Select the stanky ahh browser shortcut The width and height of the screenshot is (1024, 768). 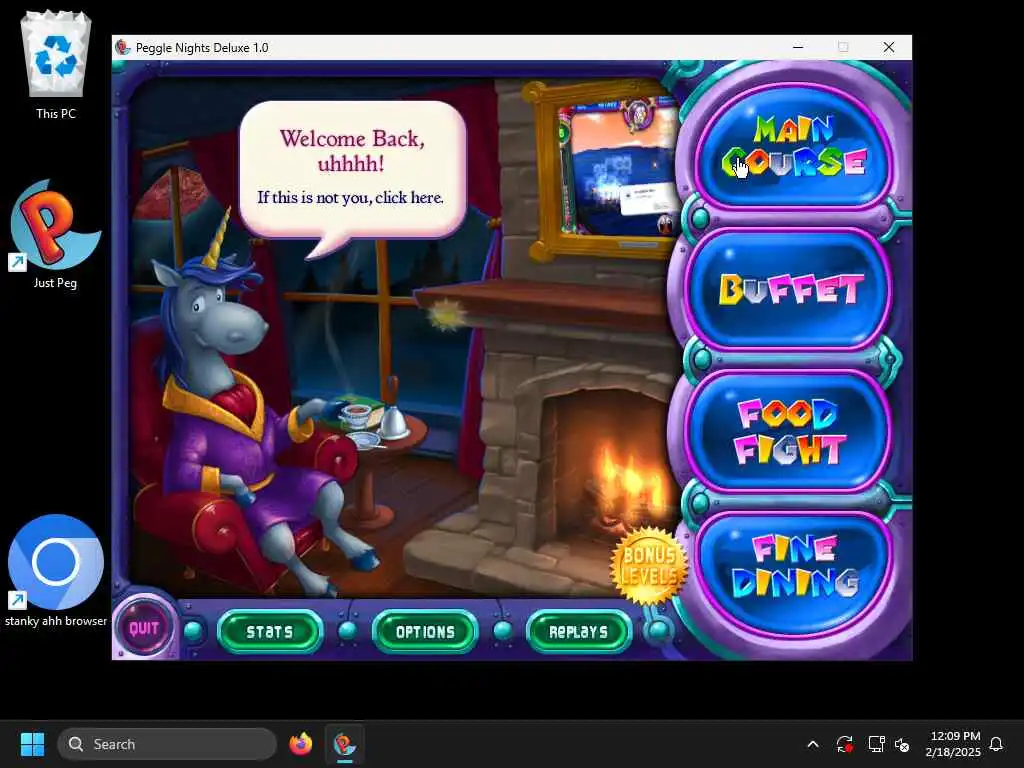click(x=56, y=571)
